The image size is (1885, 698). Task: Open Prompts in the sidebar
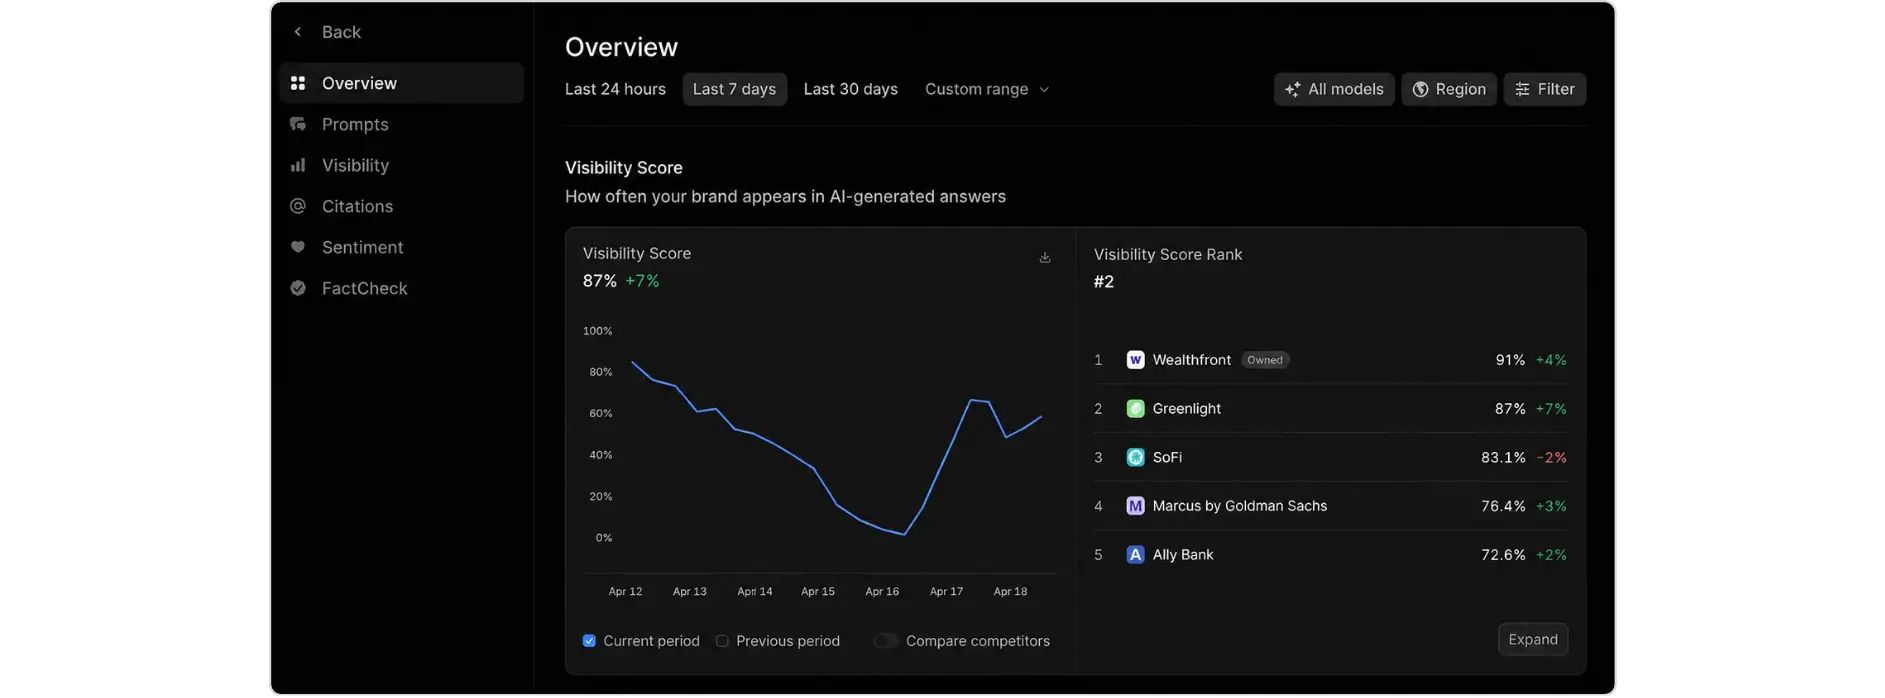pos(402,124)
